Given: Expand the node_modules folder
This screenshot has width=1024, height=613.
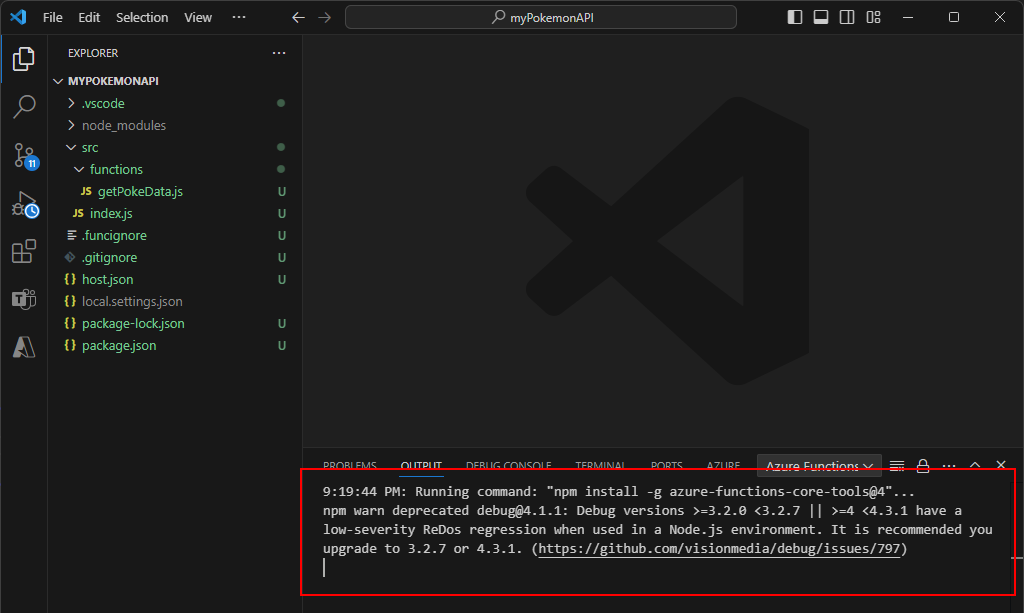Looking at the screenshot, I should (x=176, y=125).
